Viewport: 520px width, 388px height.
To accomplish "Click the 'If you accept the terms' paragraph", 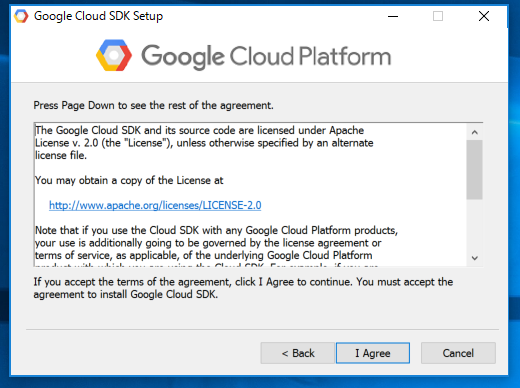I will tap(243, 288).
